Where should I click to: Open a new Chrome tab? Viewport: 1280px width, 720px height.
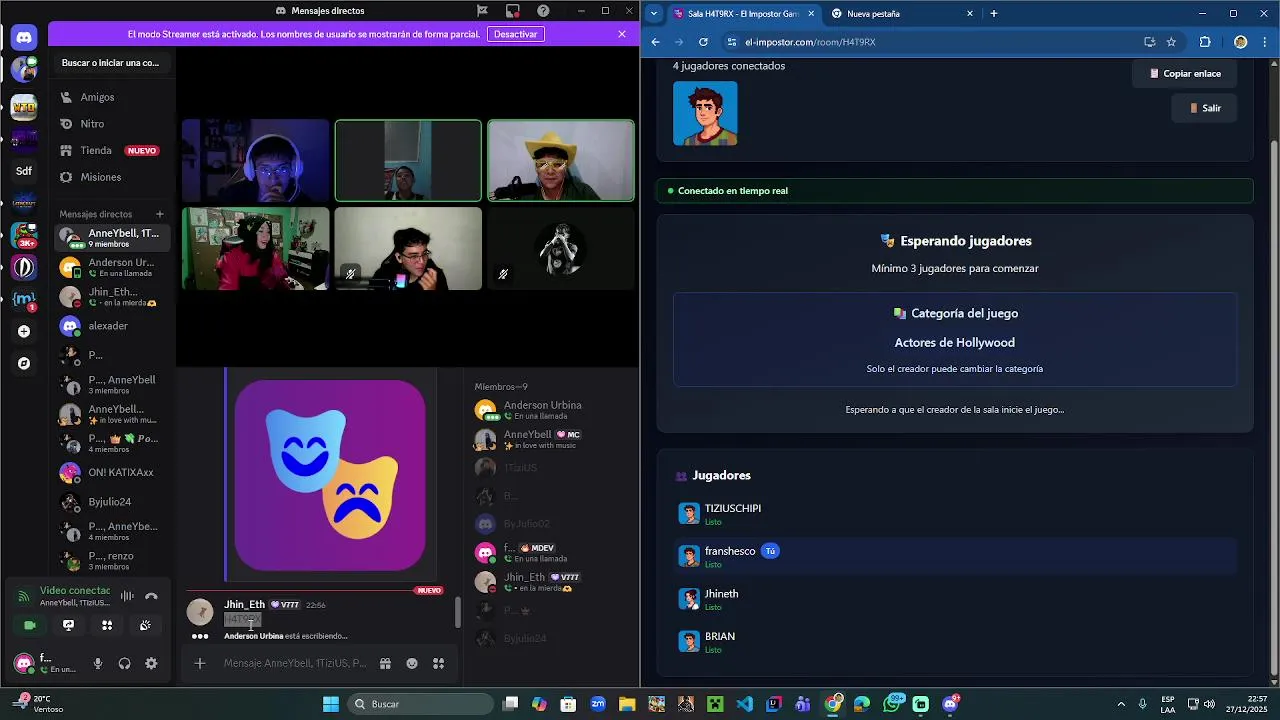pos(994,14)
